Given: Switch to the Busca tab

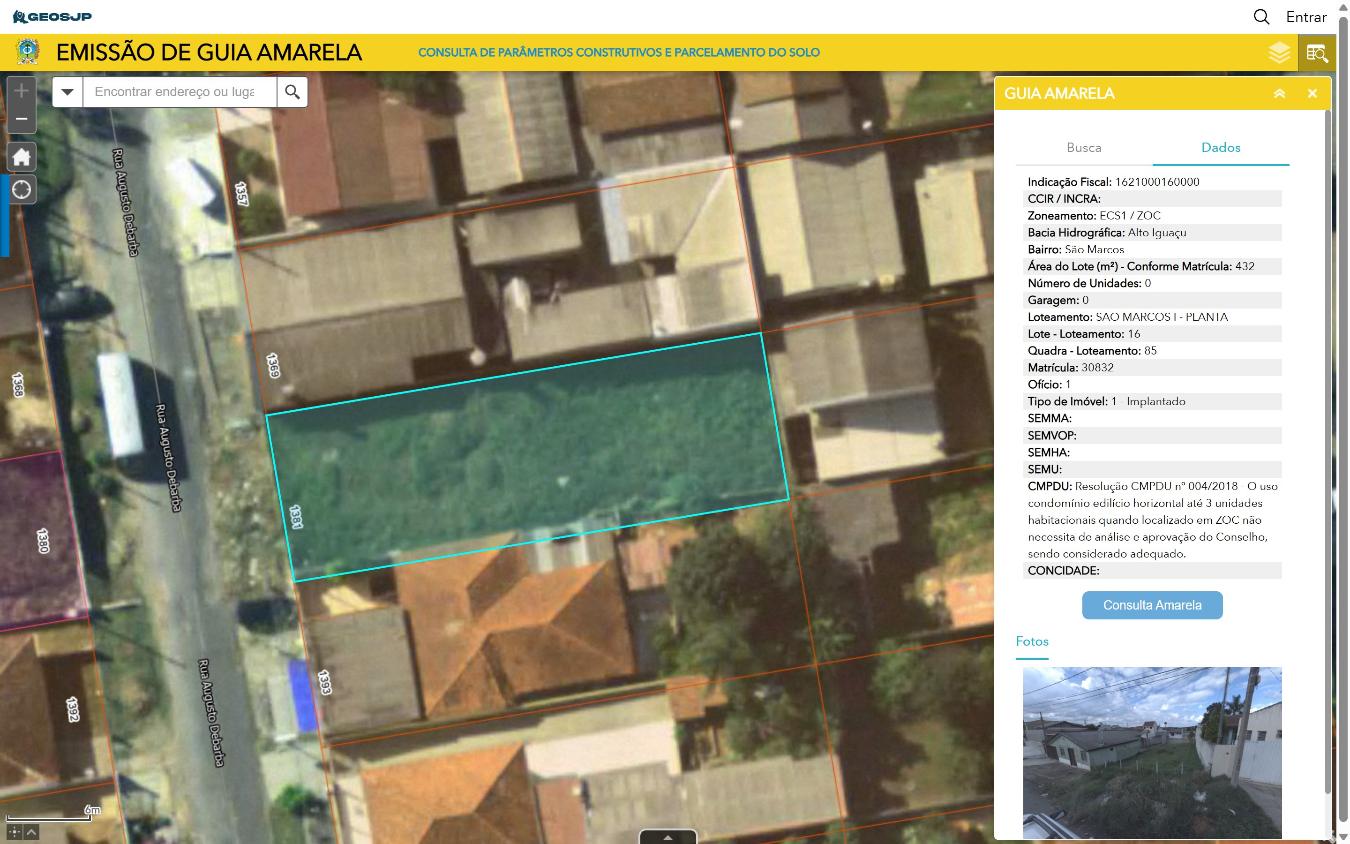Looking at the screenshot, I should (1083, 148).
